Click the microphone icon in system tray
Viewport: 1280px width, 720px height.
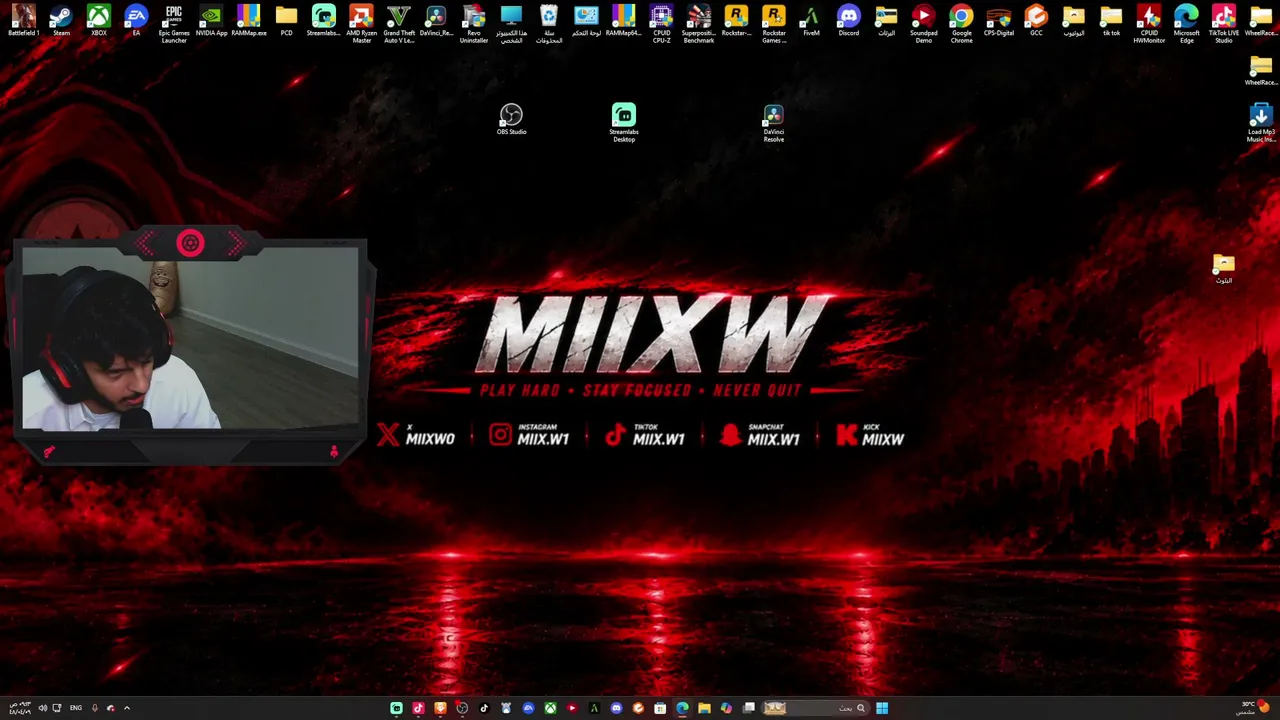click(x=95, y=708)
